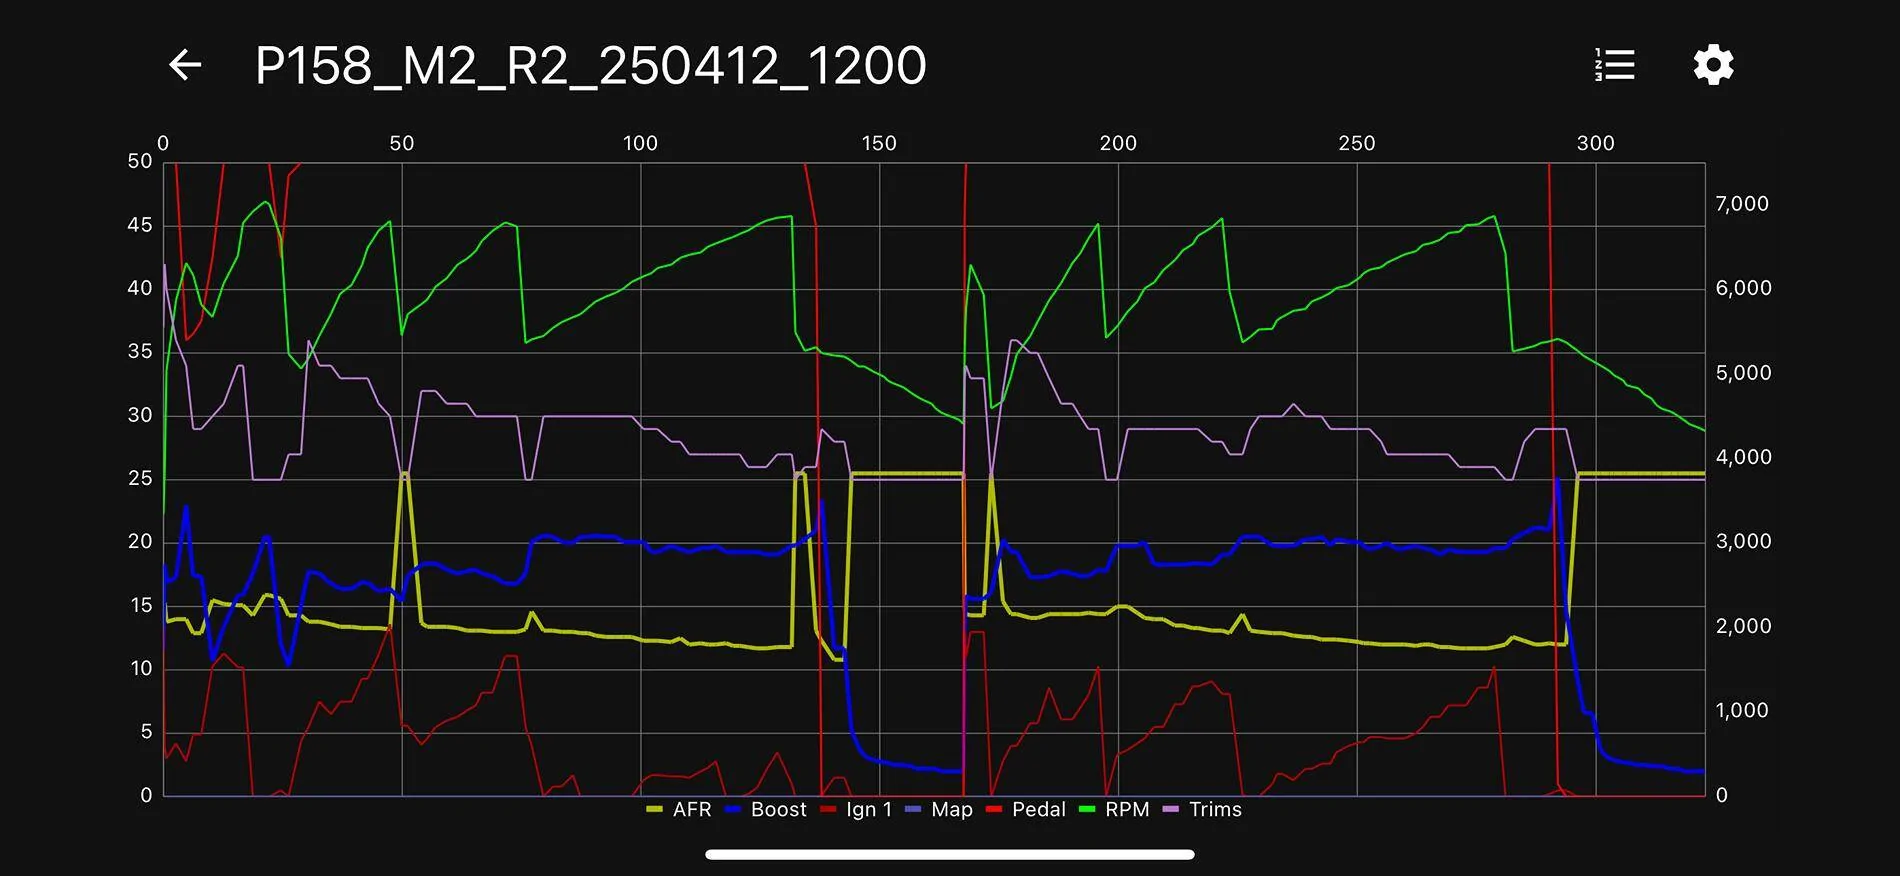Click the 15 label on the left axis

point(140,605)
